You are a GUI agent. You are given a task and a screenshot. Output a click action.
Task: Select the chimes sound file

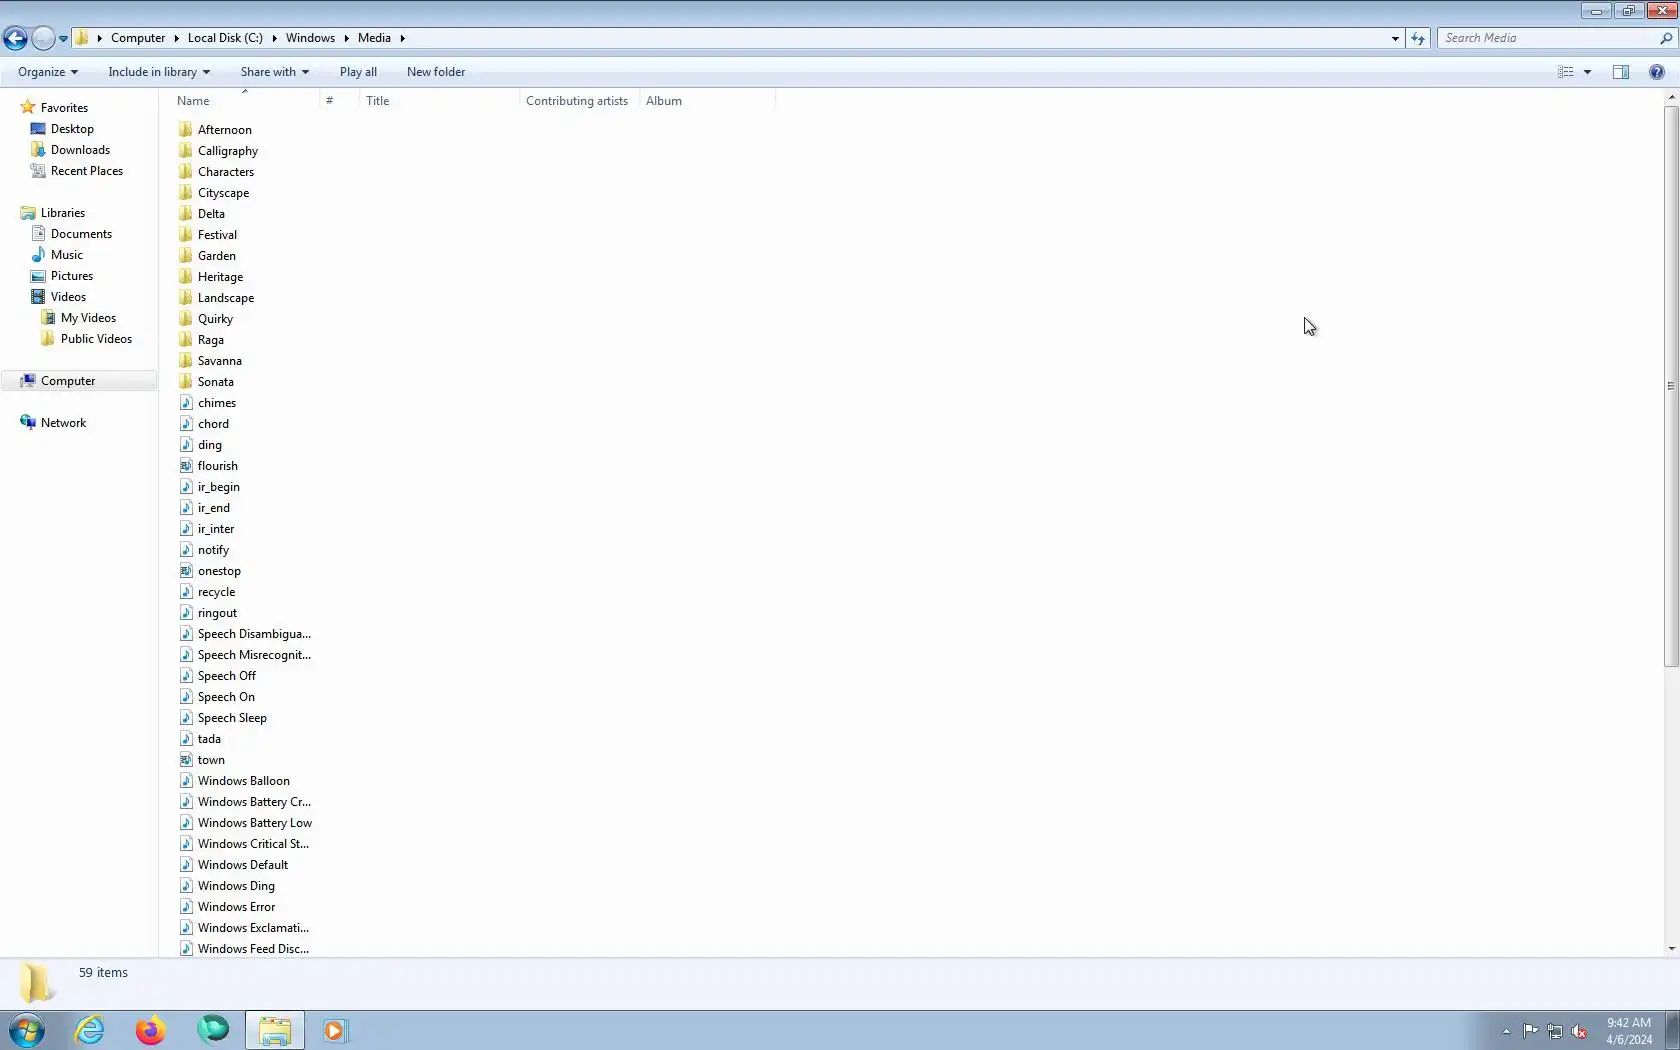click(x=216, y=403)
